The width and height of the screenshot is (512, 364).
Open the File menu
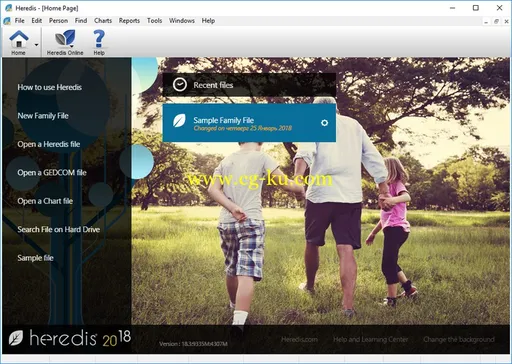20,21
